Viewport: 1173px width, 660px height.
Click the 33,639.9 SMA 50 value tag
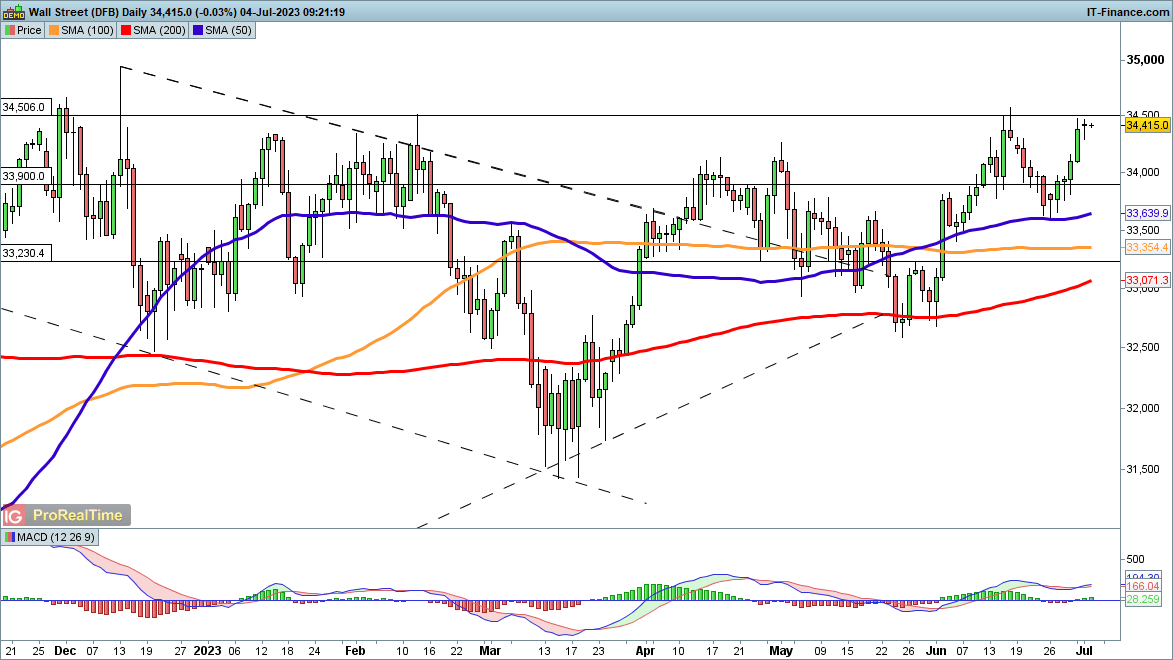point(1147,214)
